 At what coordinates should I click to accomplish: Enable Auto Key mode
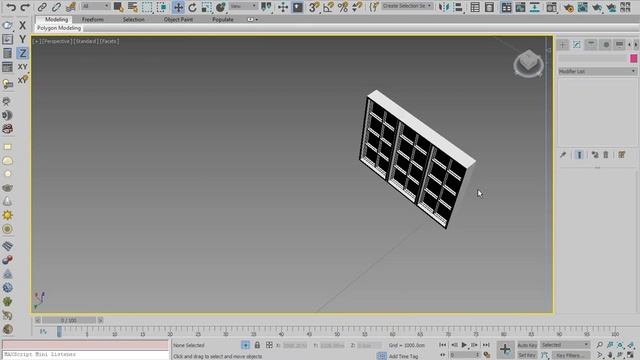click(527, 345)
